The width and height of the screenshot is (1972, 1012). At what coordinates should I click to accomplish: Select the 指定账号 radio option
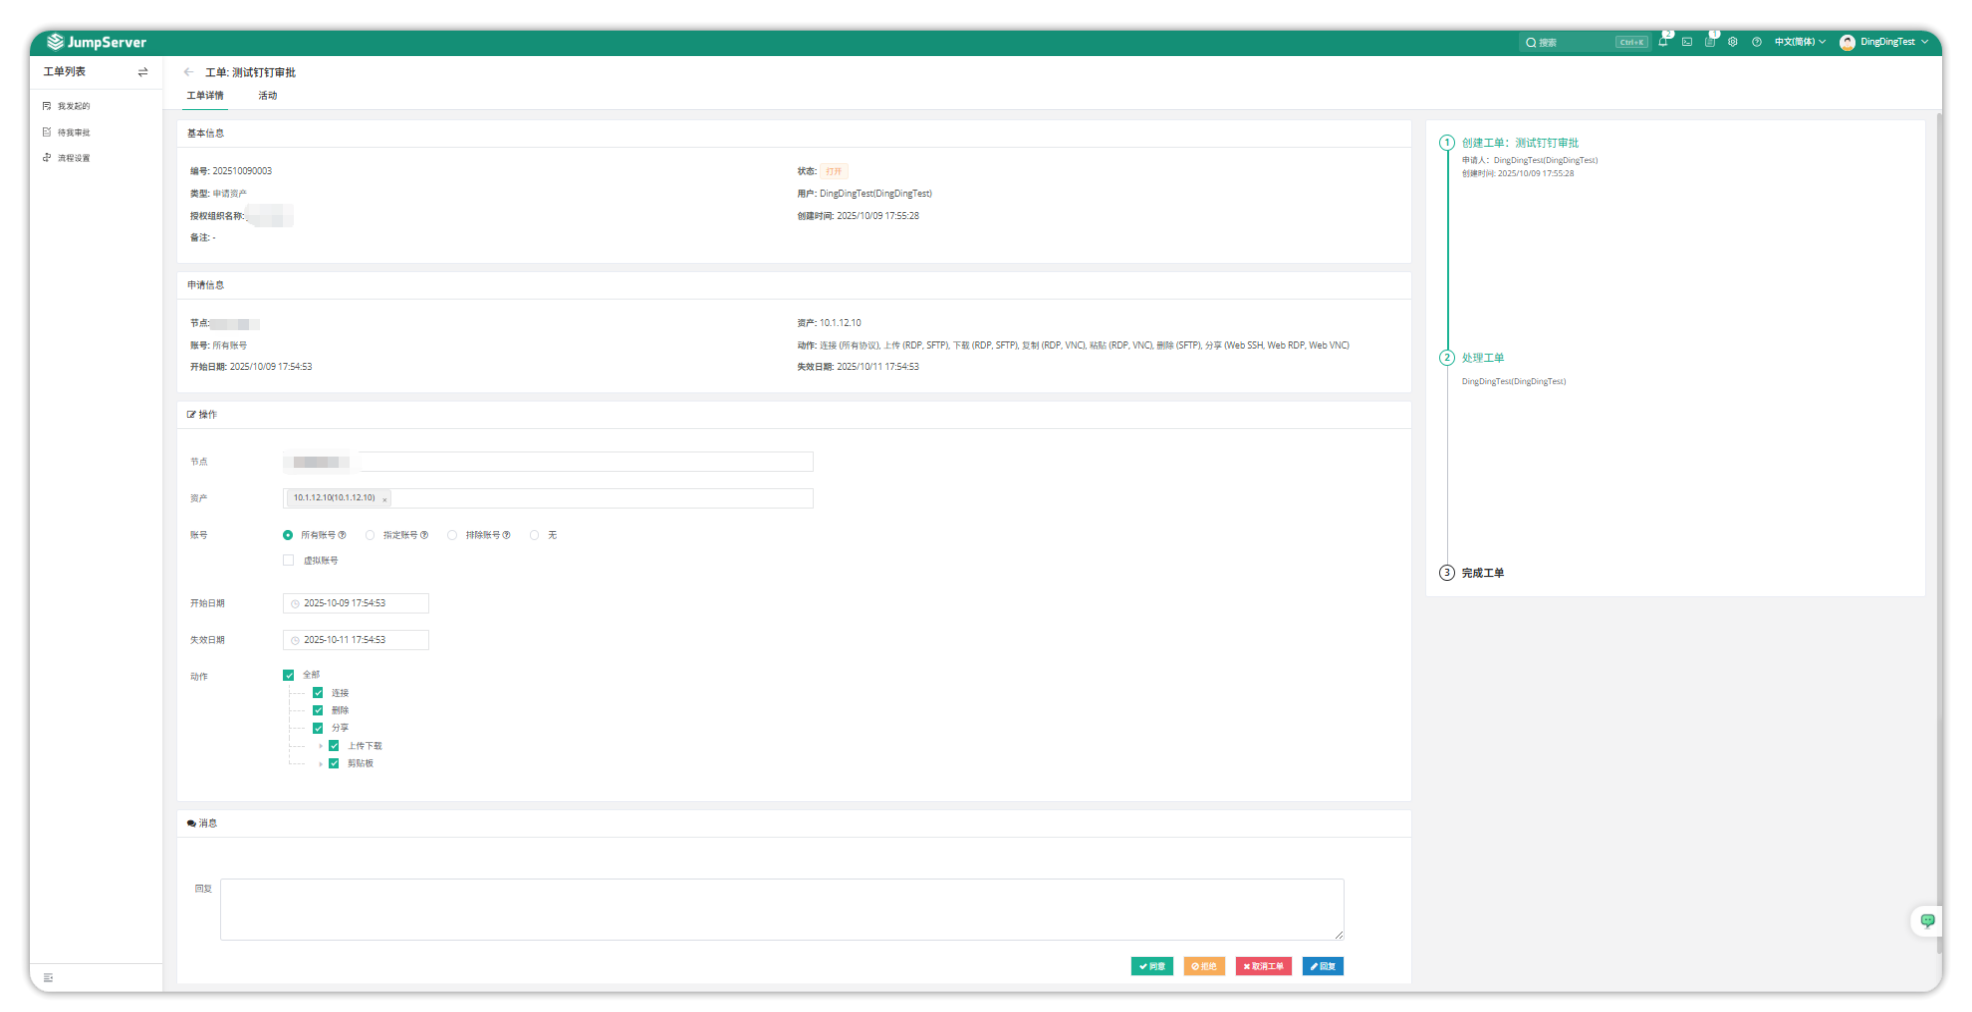370,535
